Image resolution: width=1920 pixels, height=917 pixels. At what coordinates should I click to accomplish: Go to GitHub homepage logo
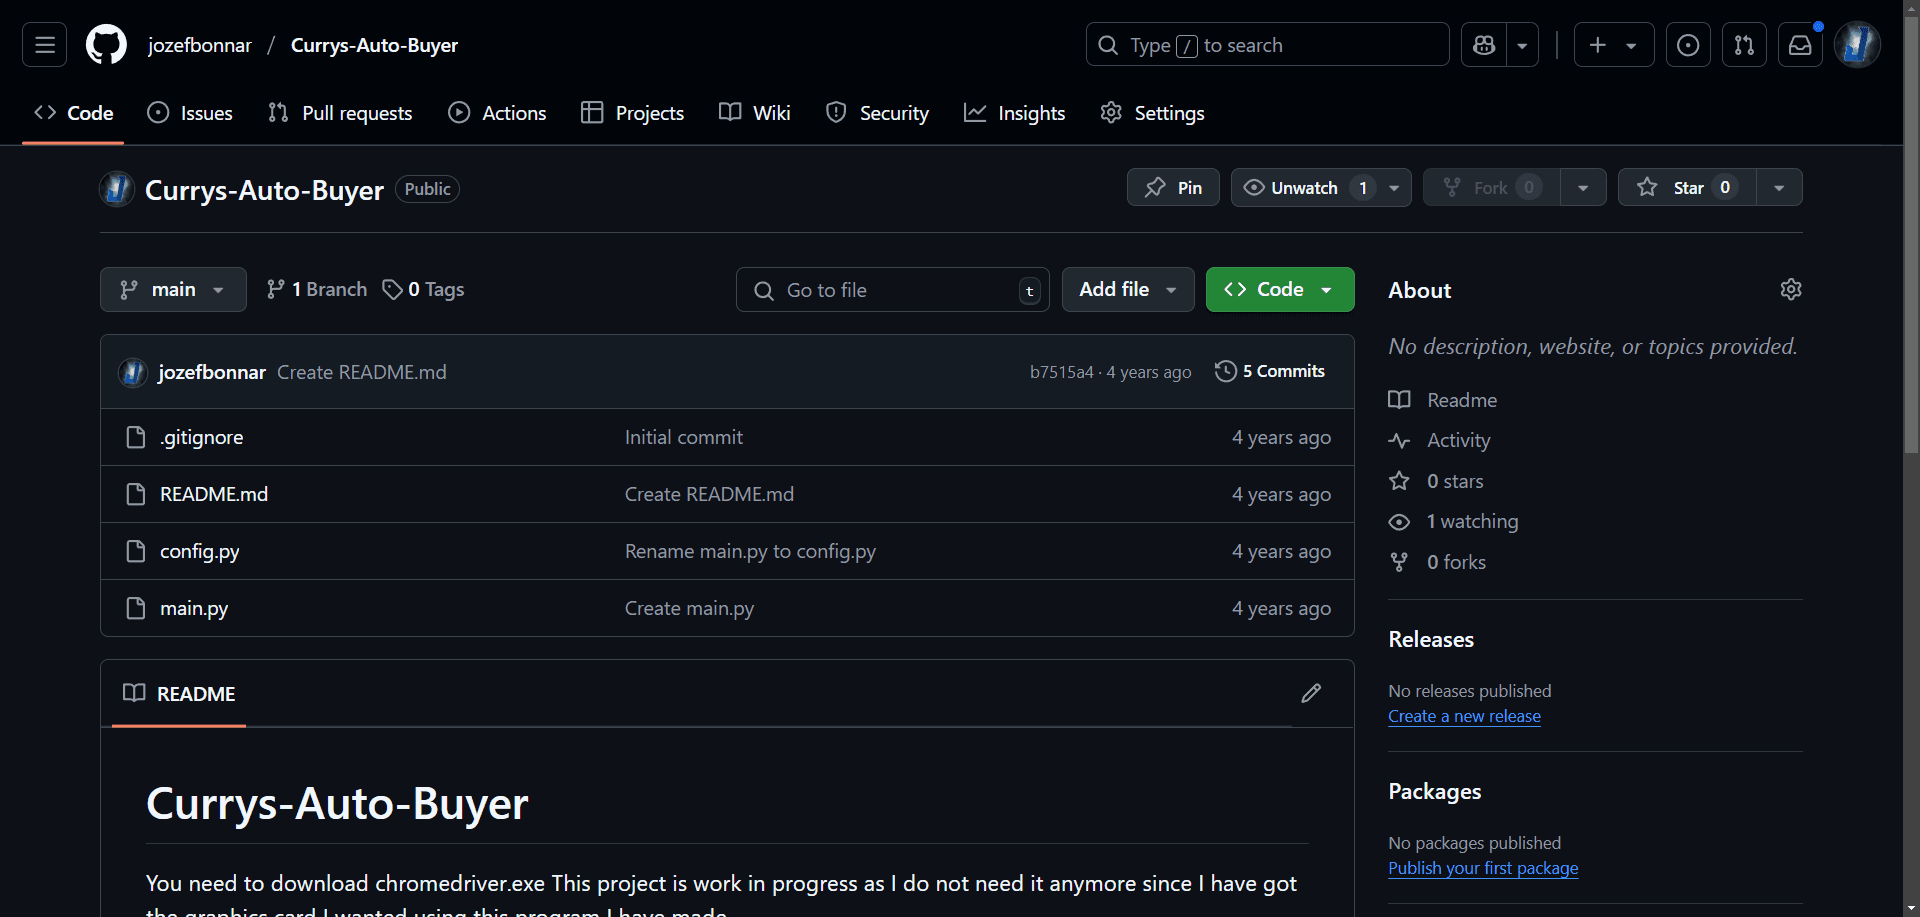106,45
